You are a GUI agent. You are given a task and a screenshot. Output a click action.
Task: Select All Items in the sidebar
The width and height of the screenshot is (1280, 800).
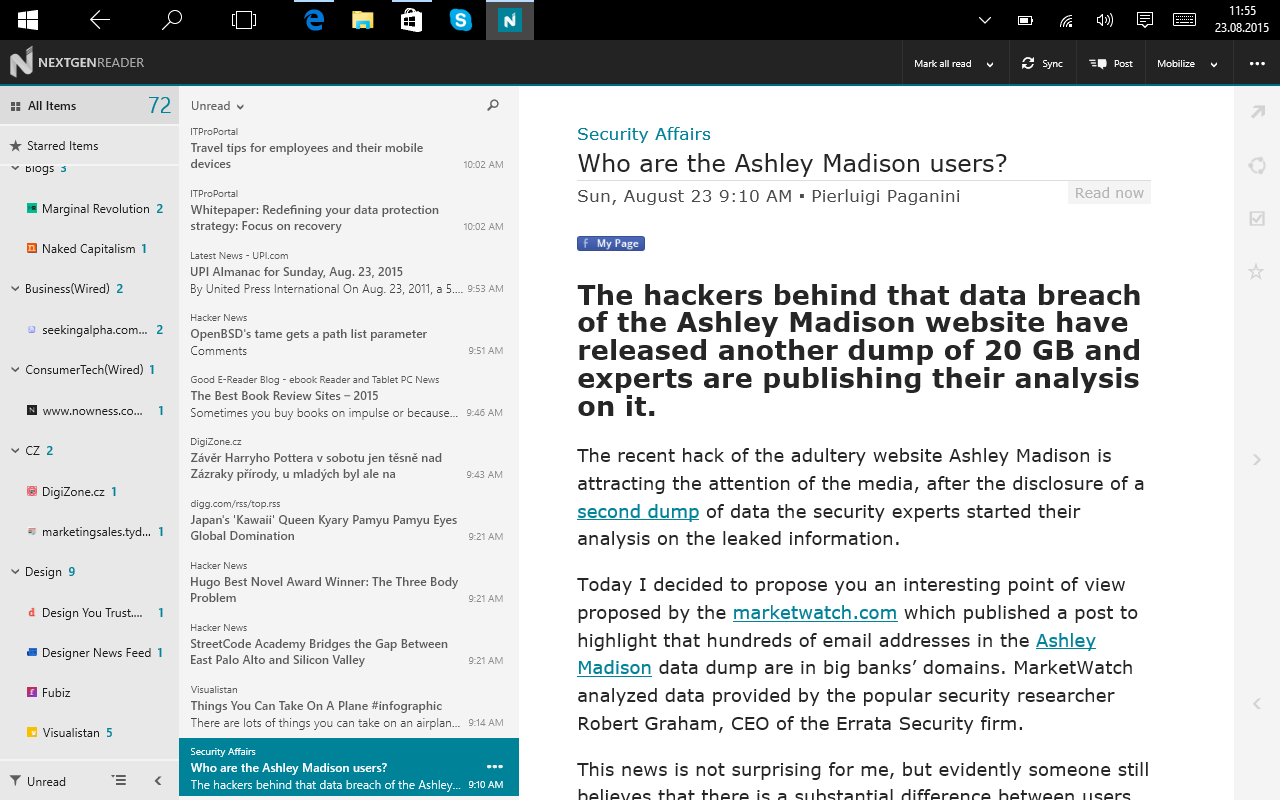pyautogui.click(x=89, y=105)
